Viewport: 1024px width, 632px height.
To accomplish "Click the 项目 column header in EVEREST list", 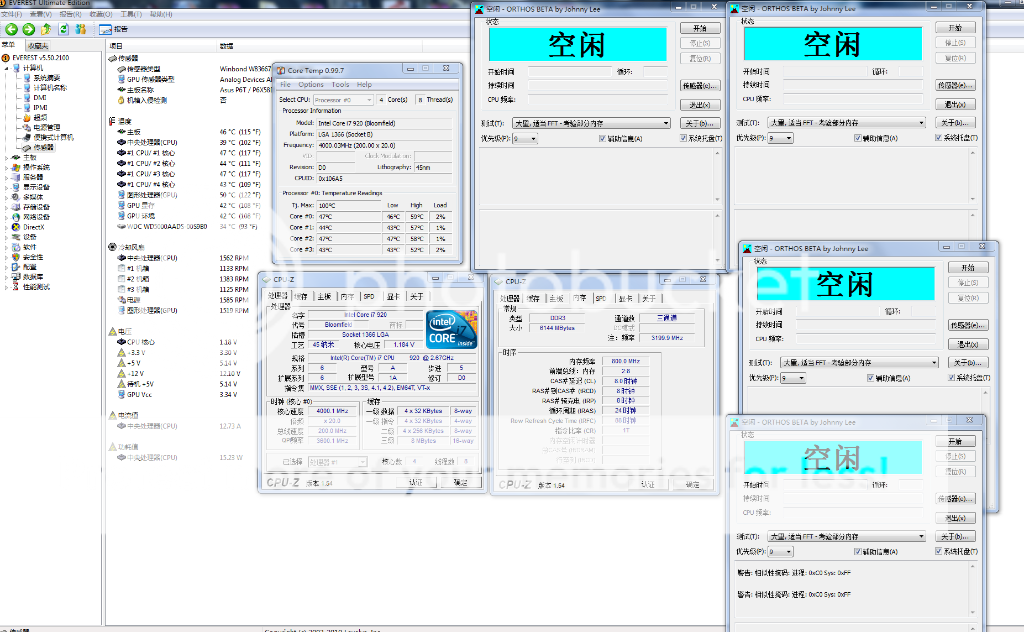I will (116, 46).
